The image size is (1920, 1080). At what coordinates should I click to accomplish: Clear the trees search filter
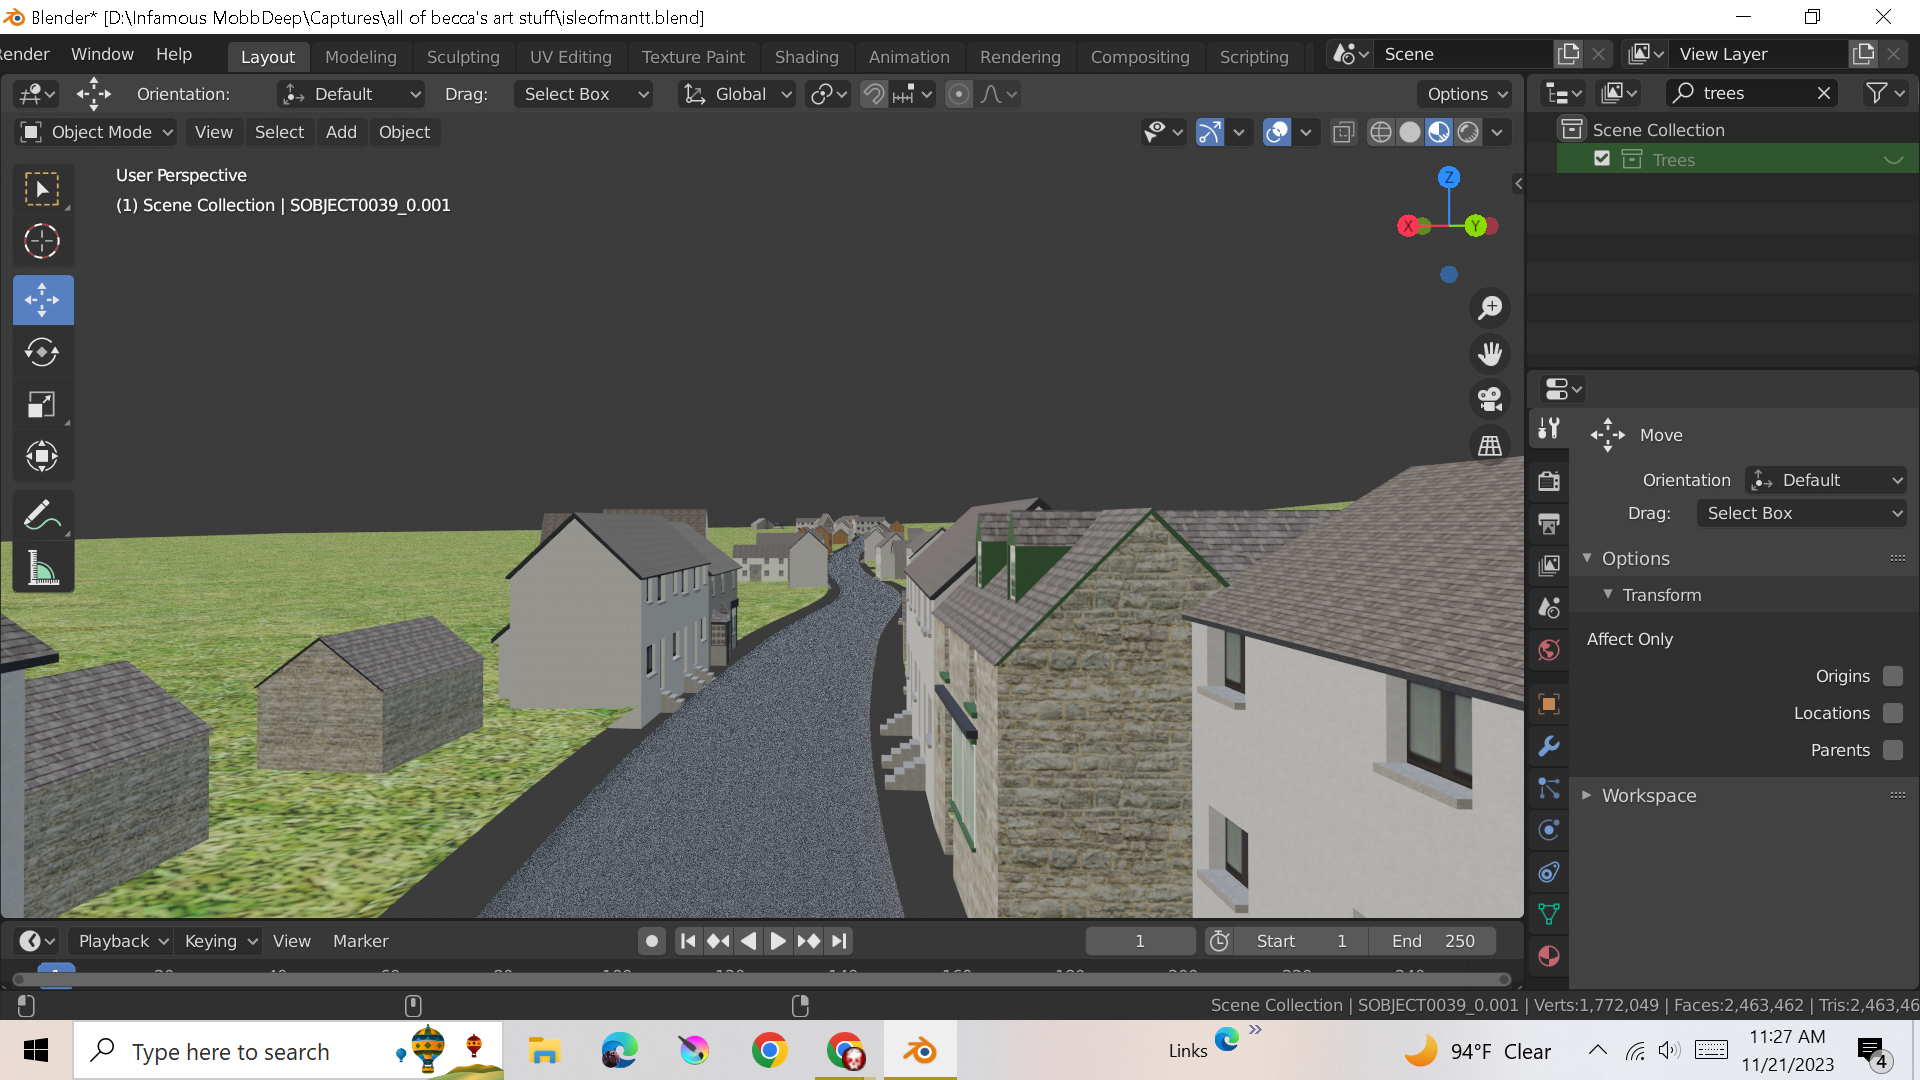(1824, 93)
